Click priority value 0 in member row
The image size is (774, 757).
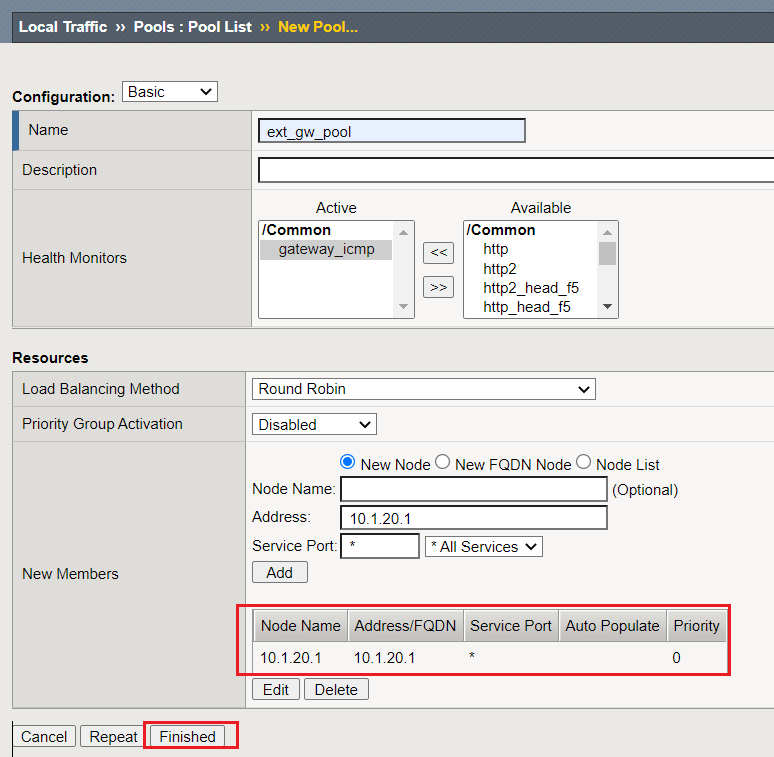[676, 658]
